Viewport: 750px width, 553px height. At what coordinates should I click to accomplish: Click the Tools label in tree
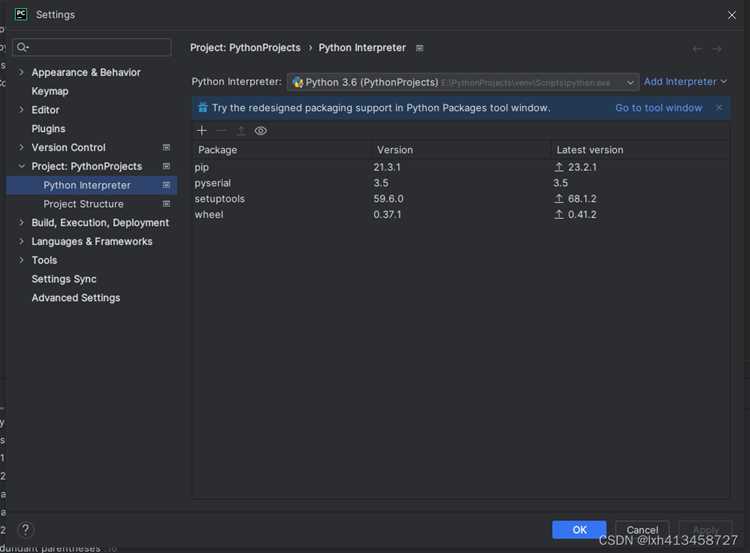44,260
